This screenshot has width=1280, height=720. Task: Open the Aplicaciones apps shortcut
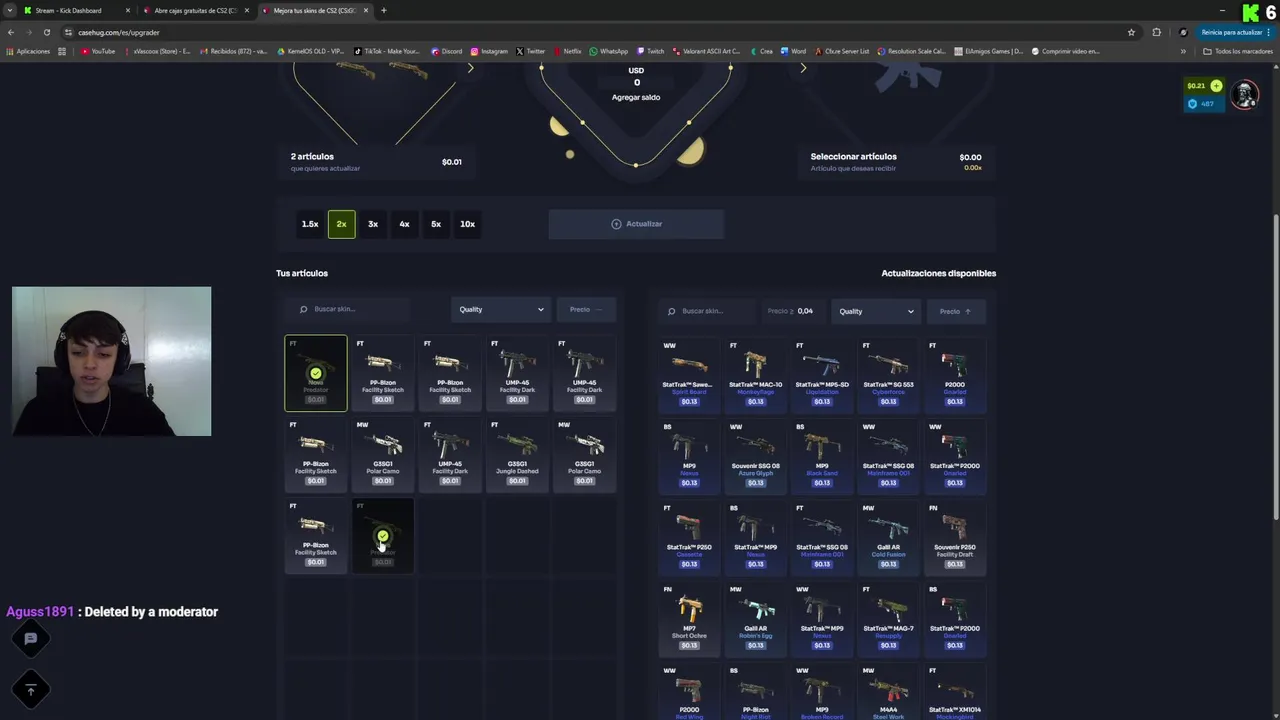pyautogui.click(x=28, y=51)
